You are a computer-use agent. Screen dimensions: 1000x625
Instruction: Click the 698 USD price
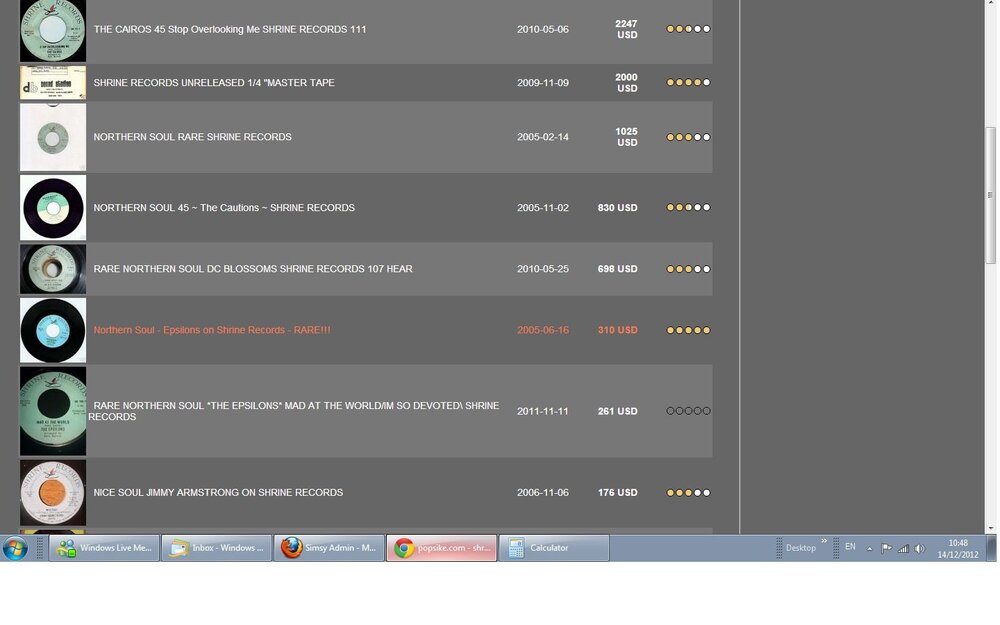(617, 269)
